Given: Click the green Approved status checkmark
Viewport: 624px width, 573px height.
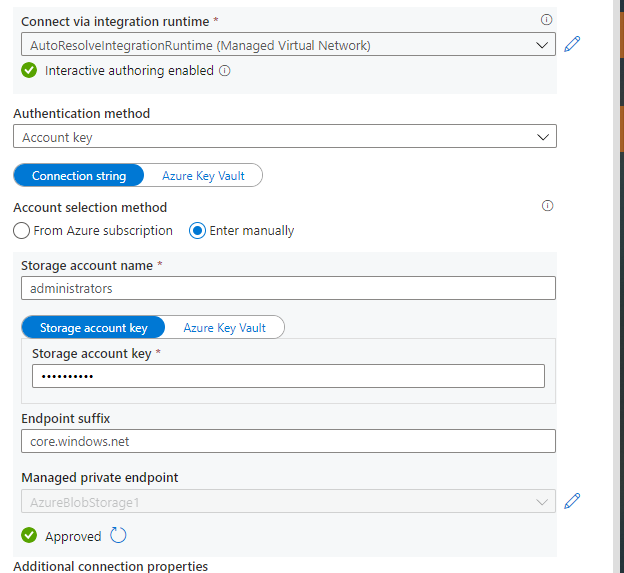Looking at the screenshot, I should [x=29, y=536].
